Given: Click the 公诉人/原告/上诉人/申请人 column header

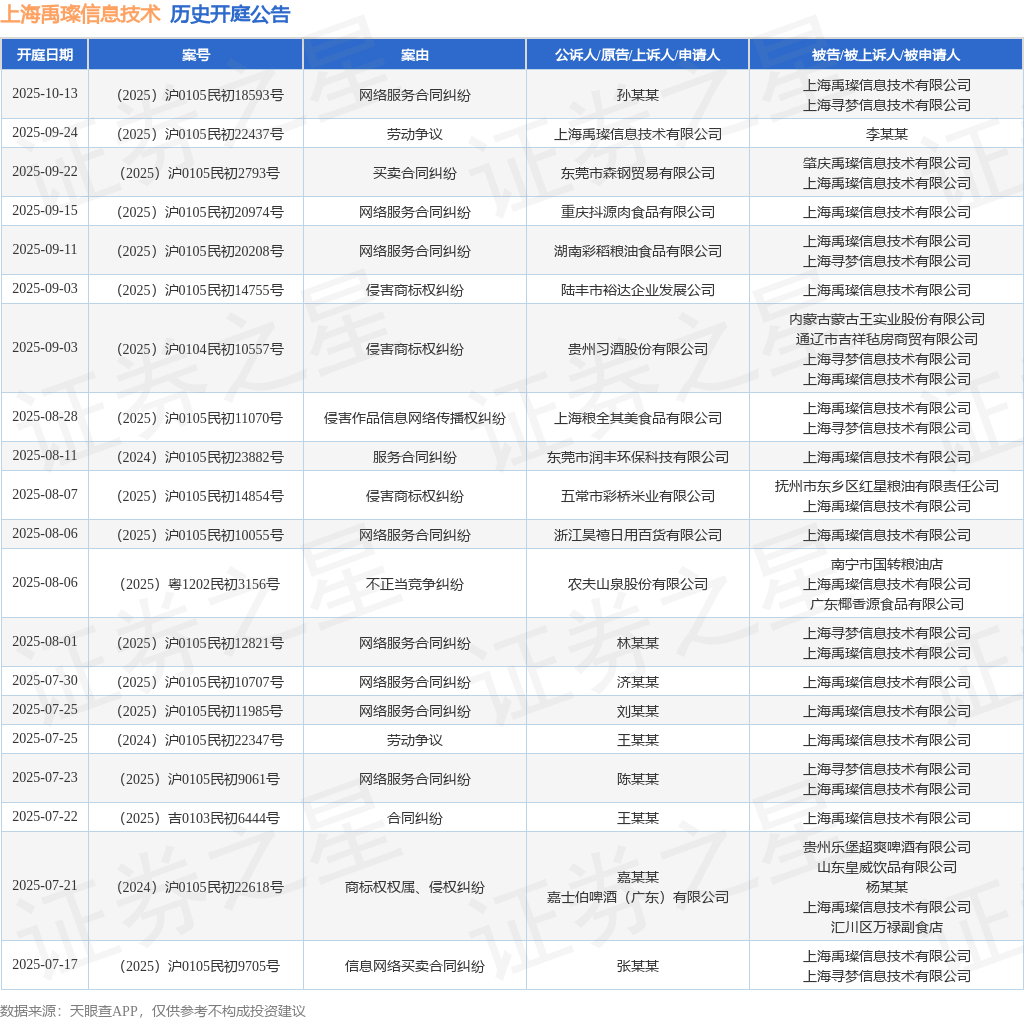Looking at the screenshot, I should point(637,55).
